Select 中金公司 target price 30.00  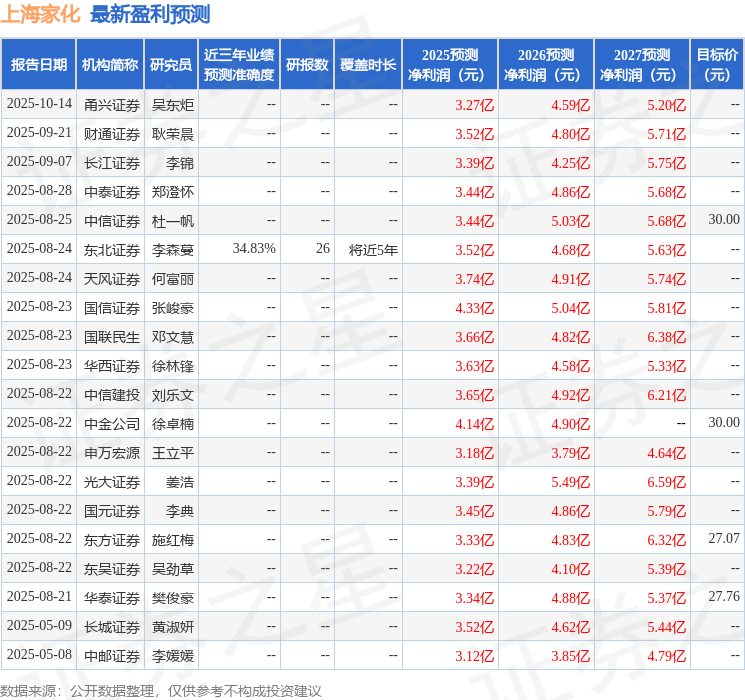coord(724,422)
